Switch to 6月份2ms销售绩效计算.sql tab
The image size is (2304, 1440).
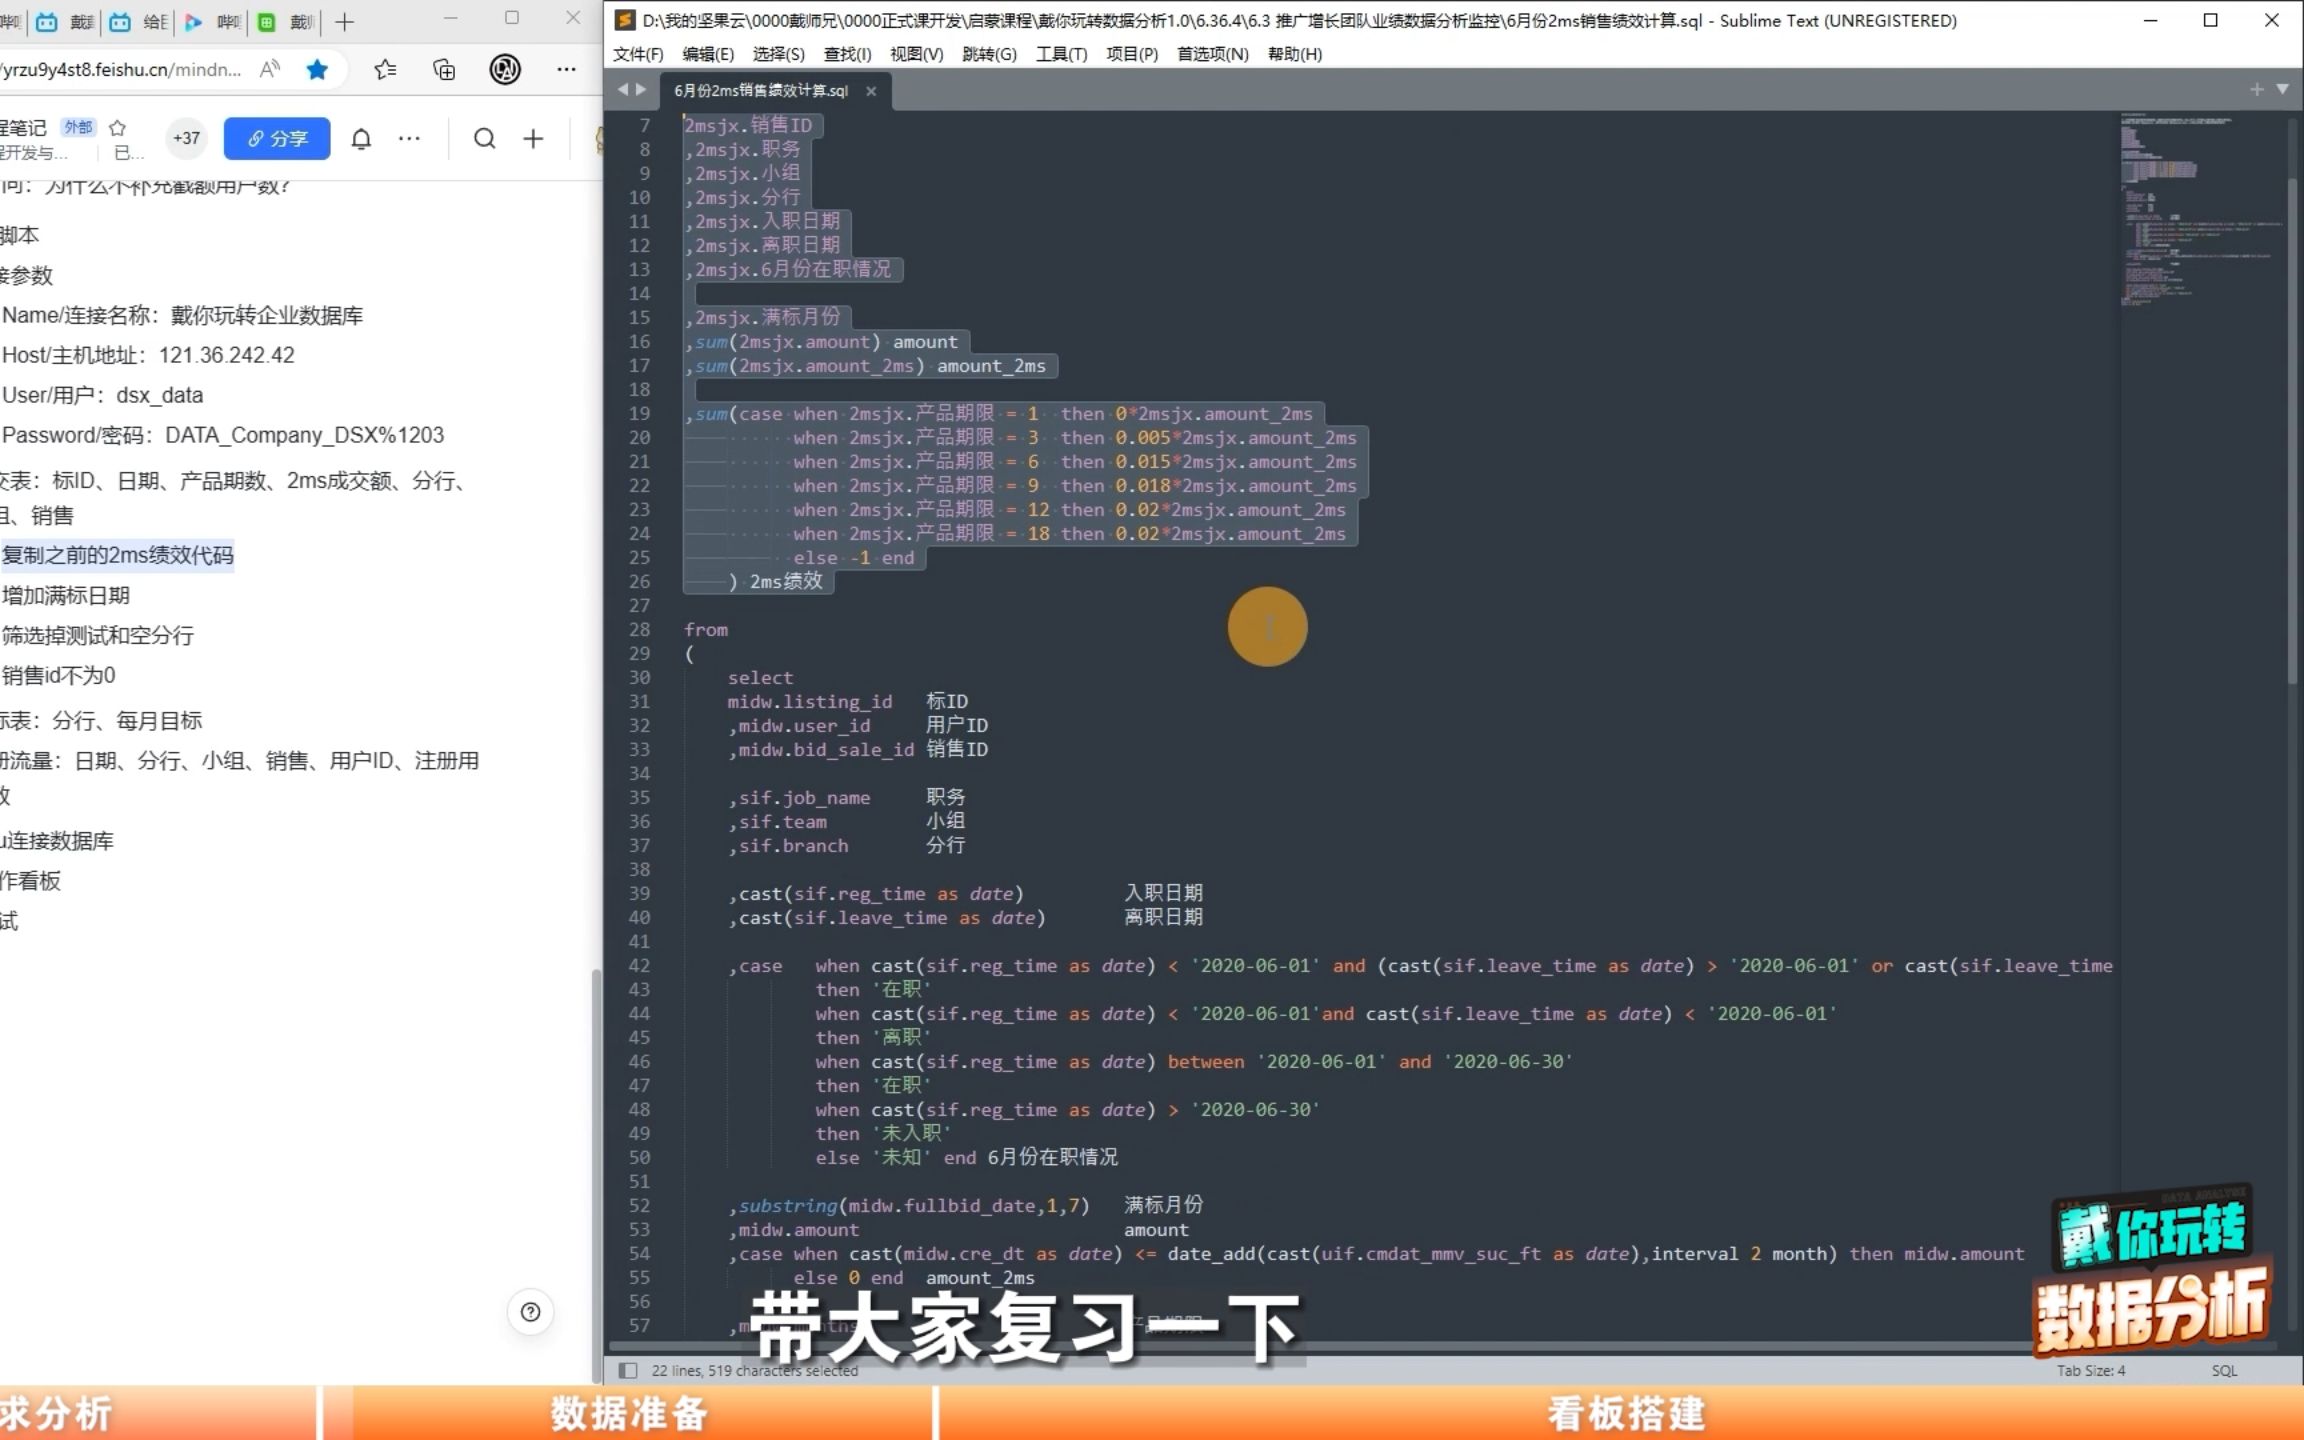pos(760,90)
